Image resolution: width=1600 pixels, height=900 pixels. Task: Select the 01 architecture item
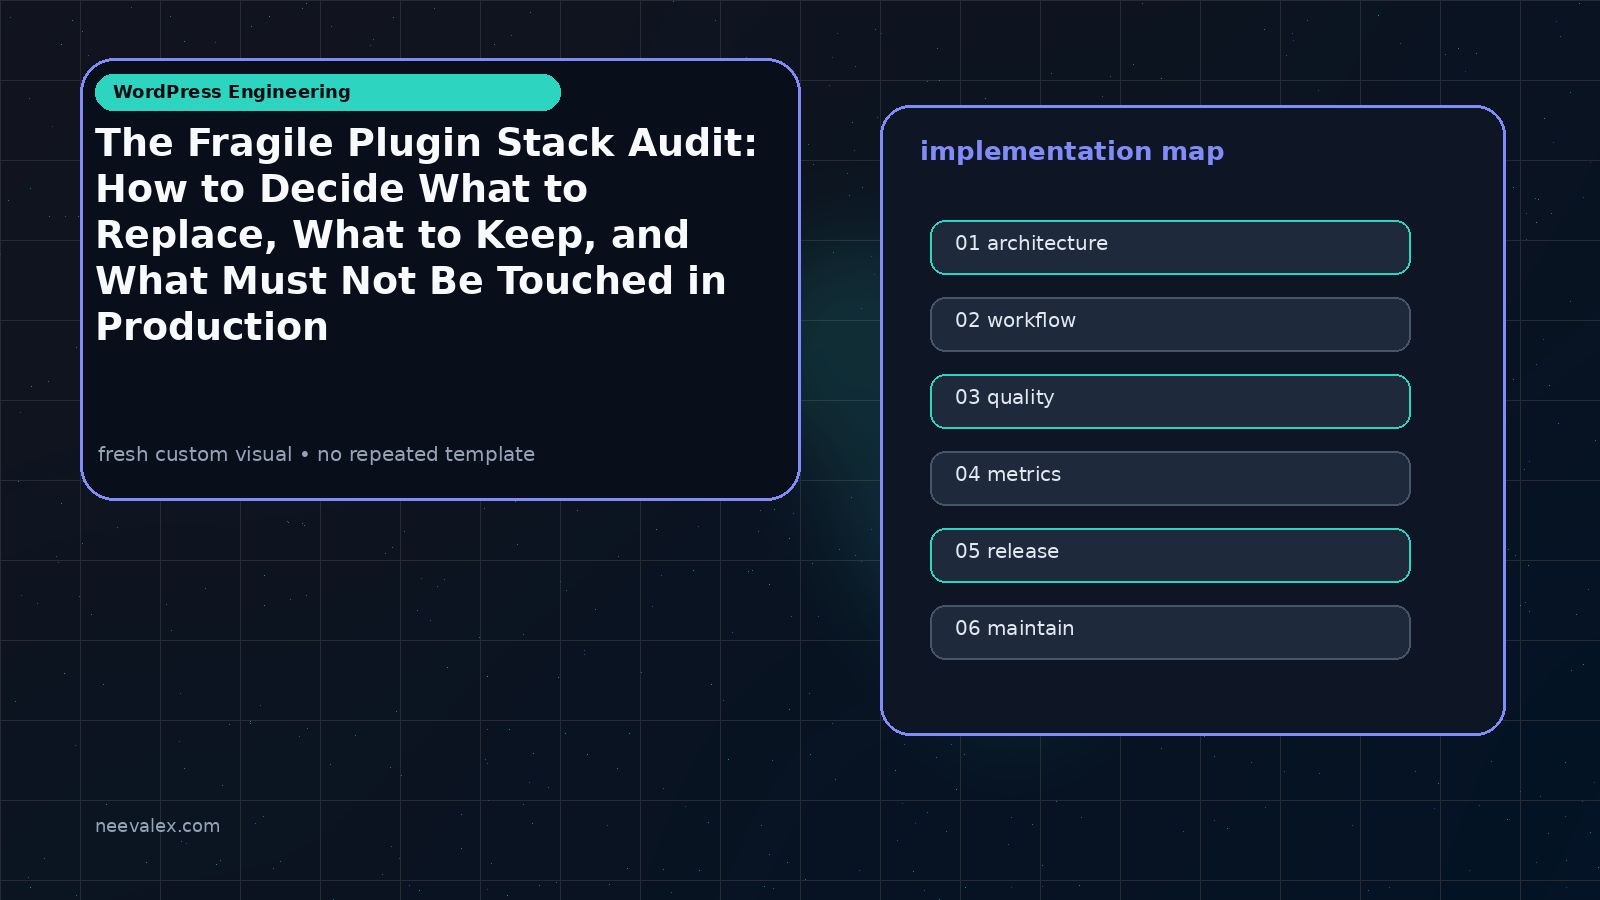(x=1170, y=247)
